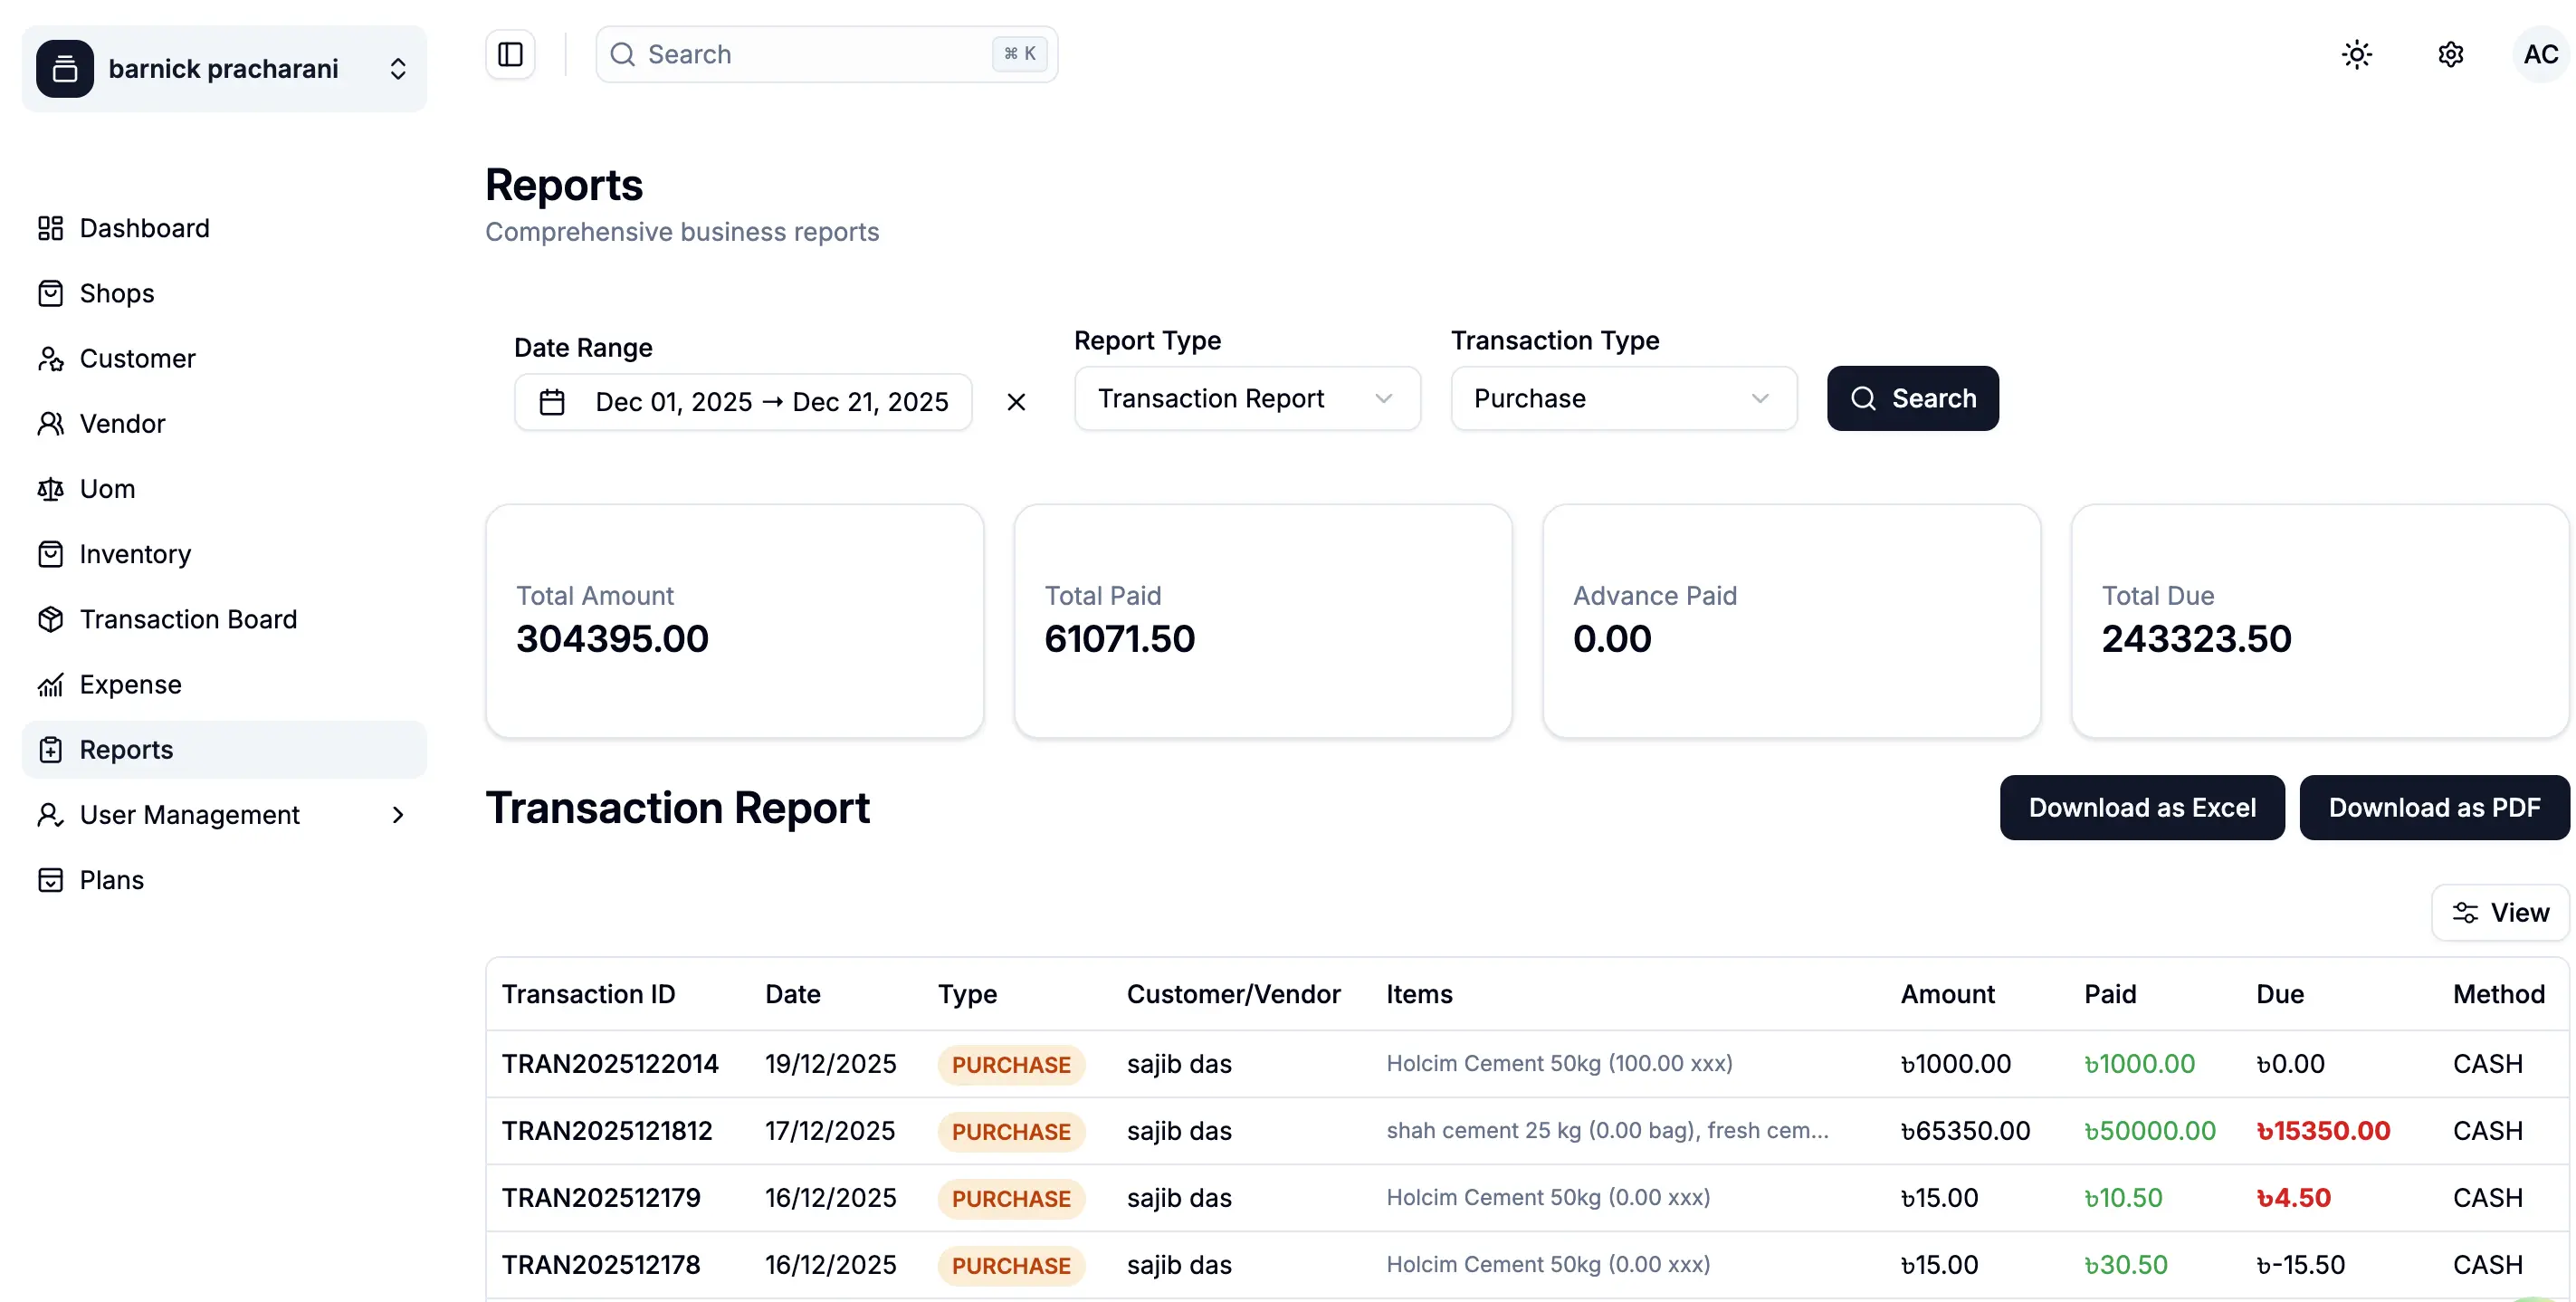Open the Vendor menu item

tap(122, 424)
